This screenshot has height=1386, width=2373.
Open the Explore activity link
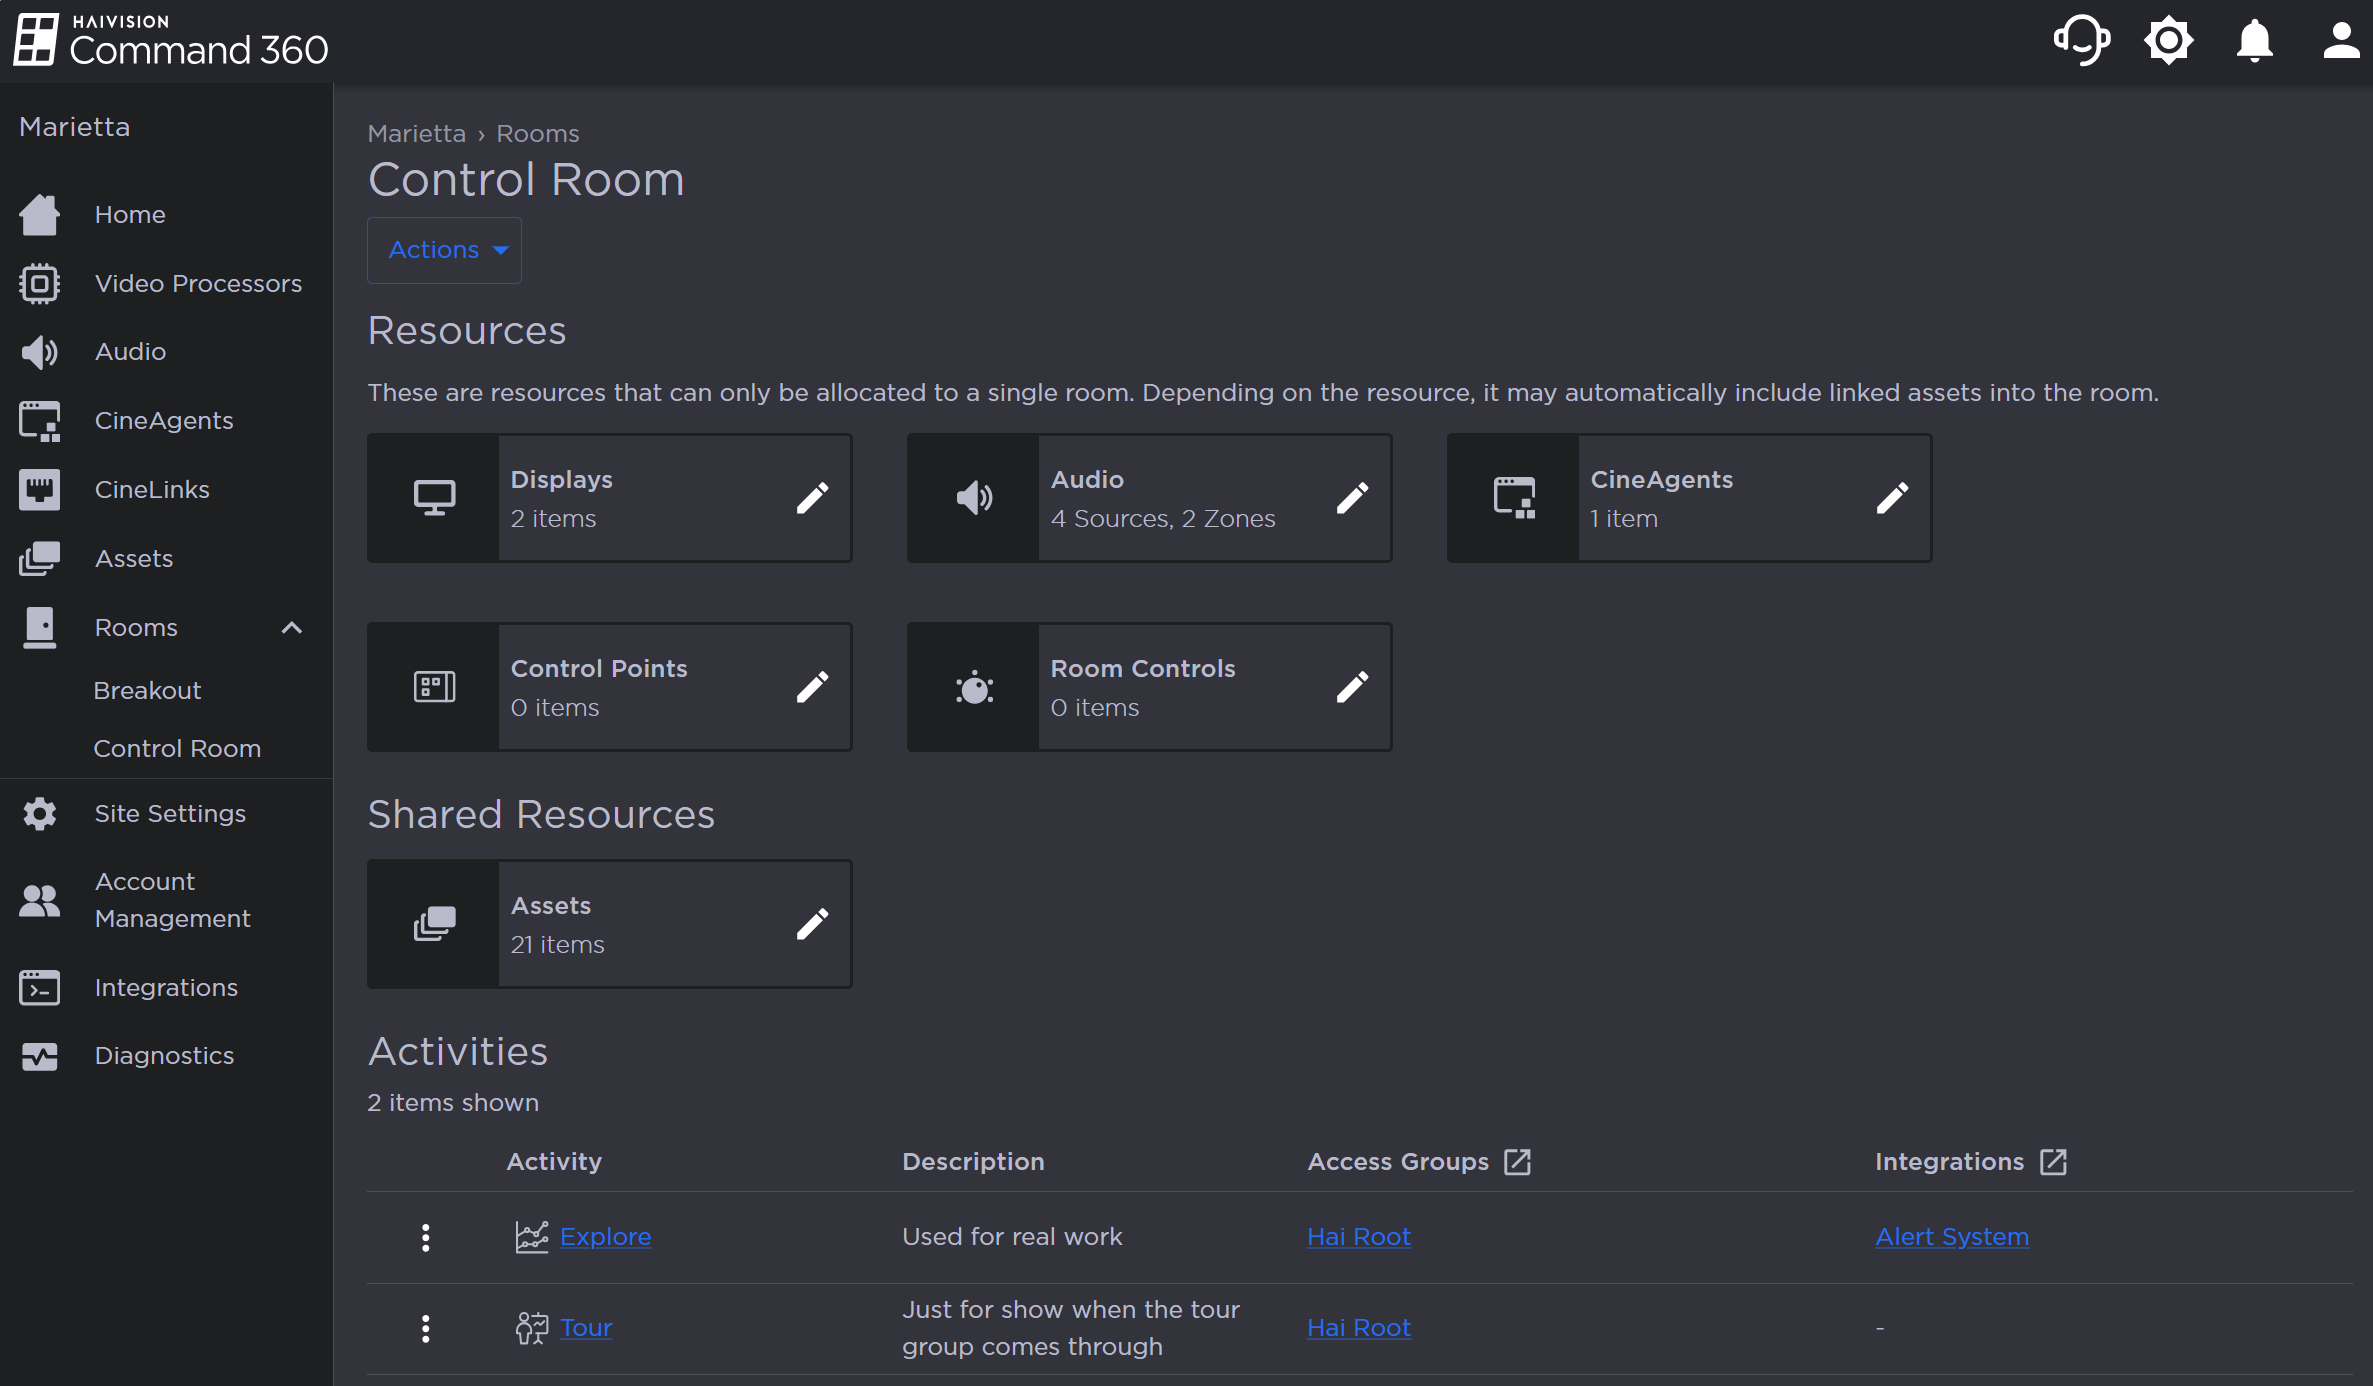pyautogui.click(x=605, y=1237)
